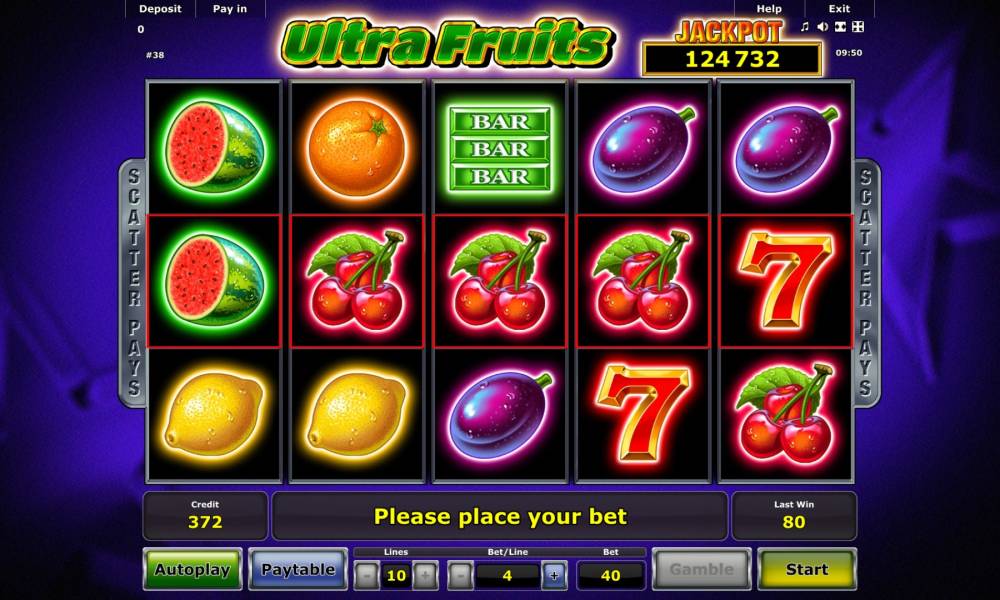Increase the Bet/Line value
Screen dimensions: 1000x600
554,575
